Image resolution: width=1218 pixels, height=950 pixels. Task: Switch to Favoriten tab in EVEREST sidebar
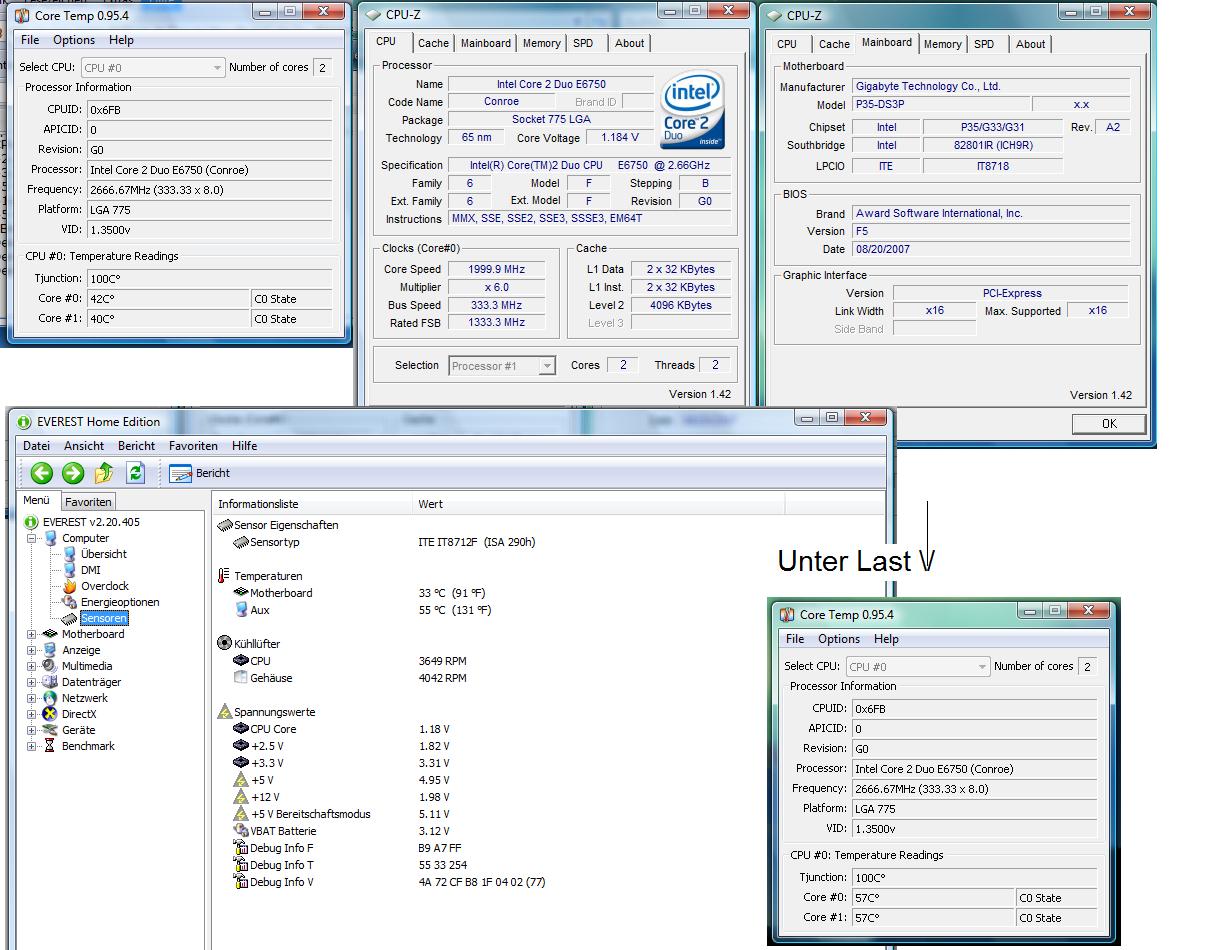88,501
